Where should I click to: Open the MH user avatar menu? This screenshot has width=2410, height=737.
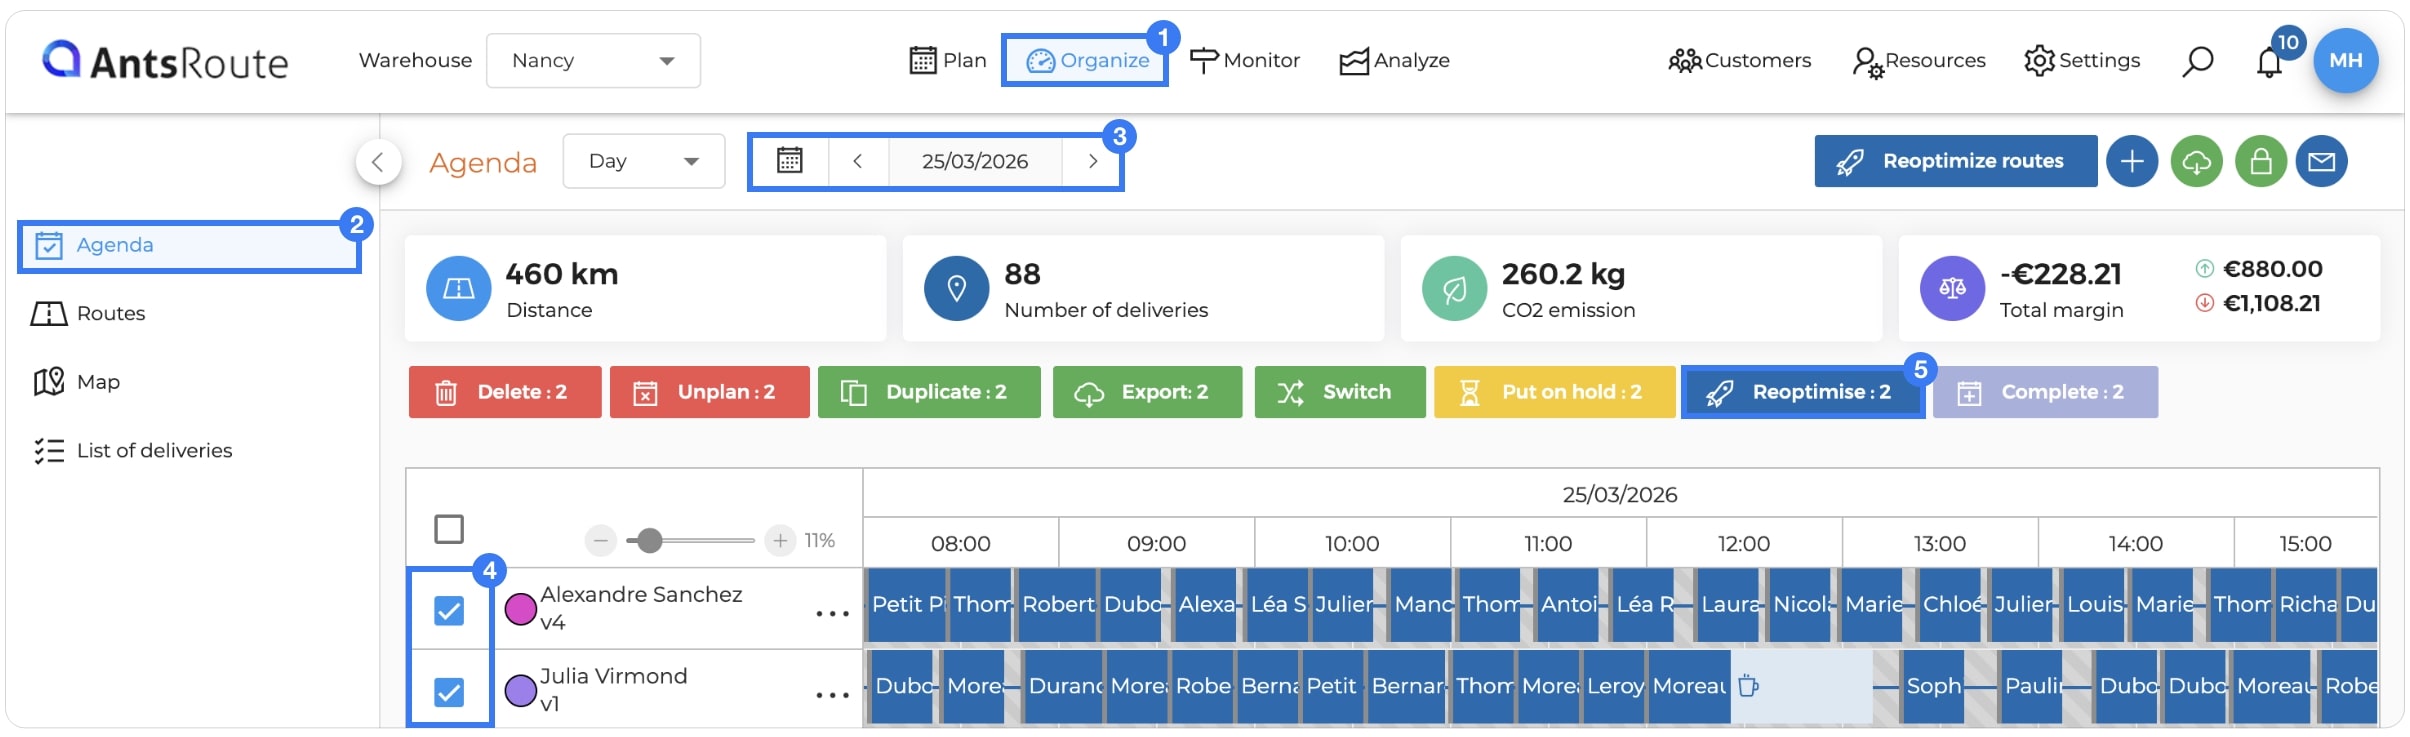point(2346,60)
